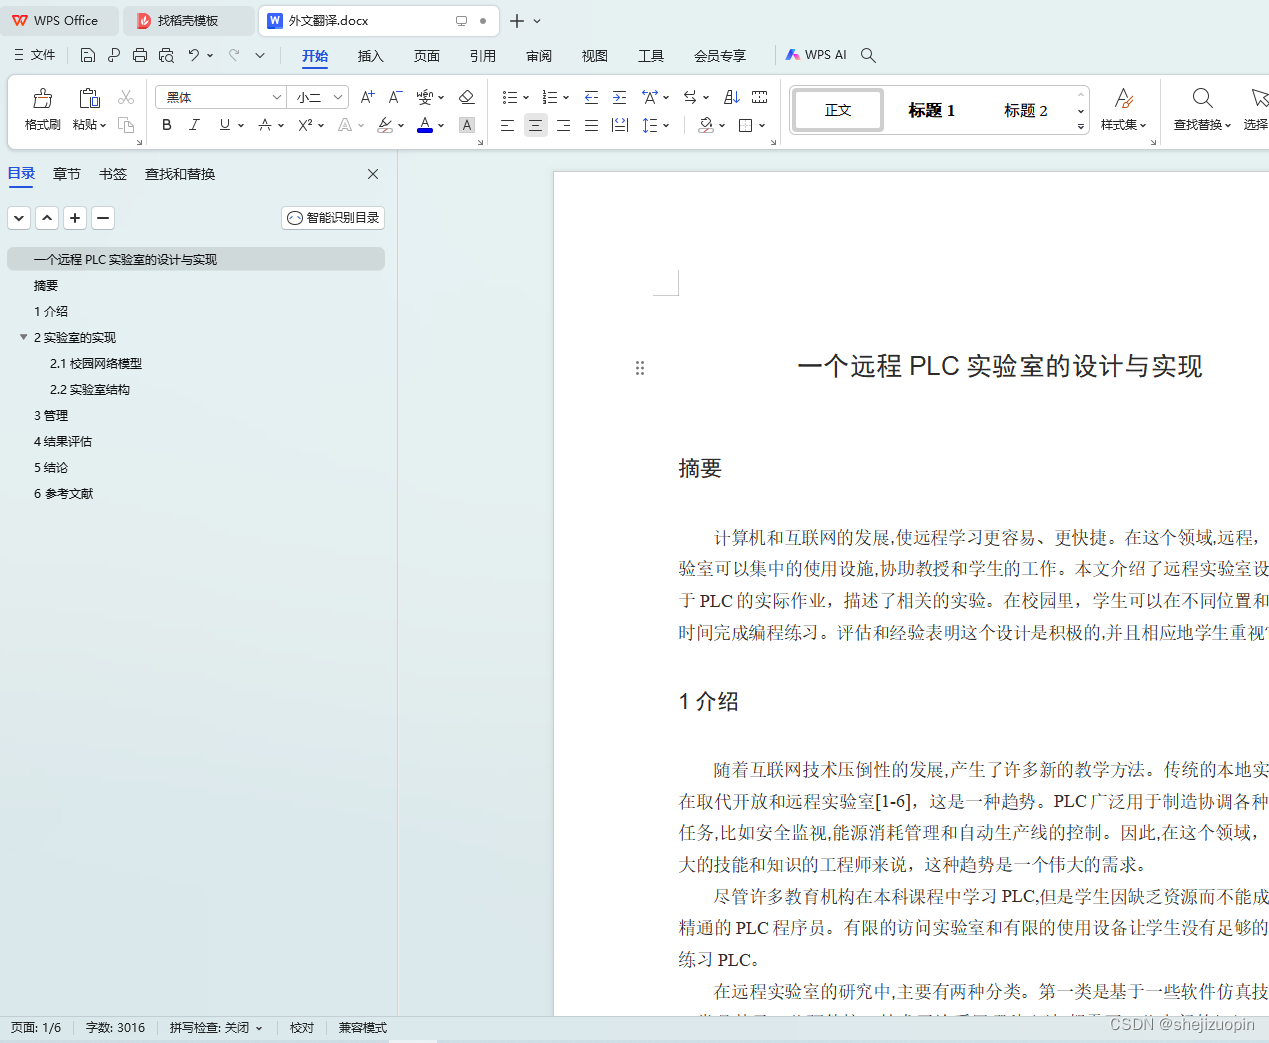Toggle Center alignment button

click(535, 125)
